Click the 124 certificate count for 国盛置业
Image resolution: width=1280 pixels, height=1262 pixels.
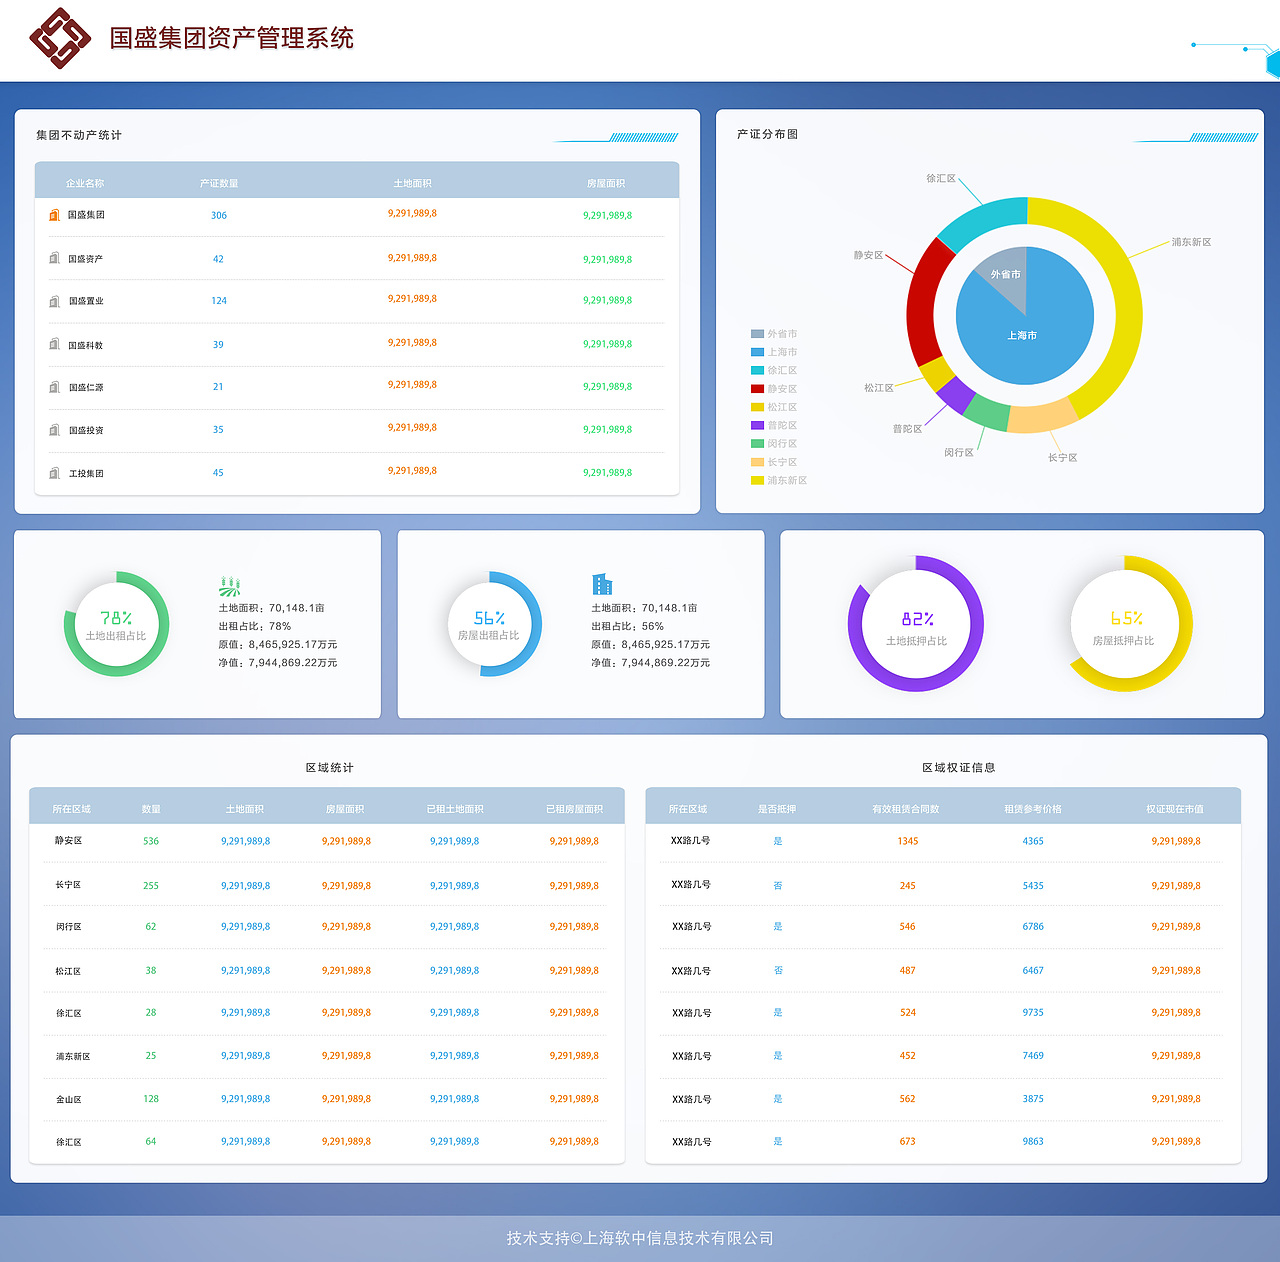click(219, 300)
